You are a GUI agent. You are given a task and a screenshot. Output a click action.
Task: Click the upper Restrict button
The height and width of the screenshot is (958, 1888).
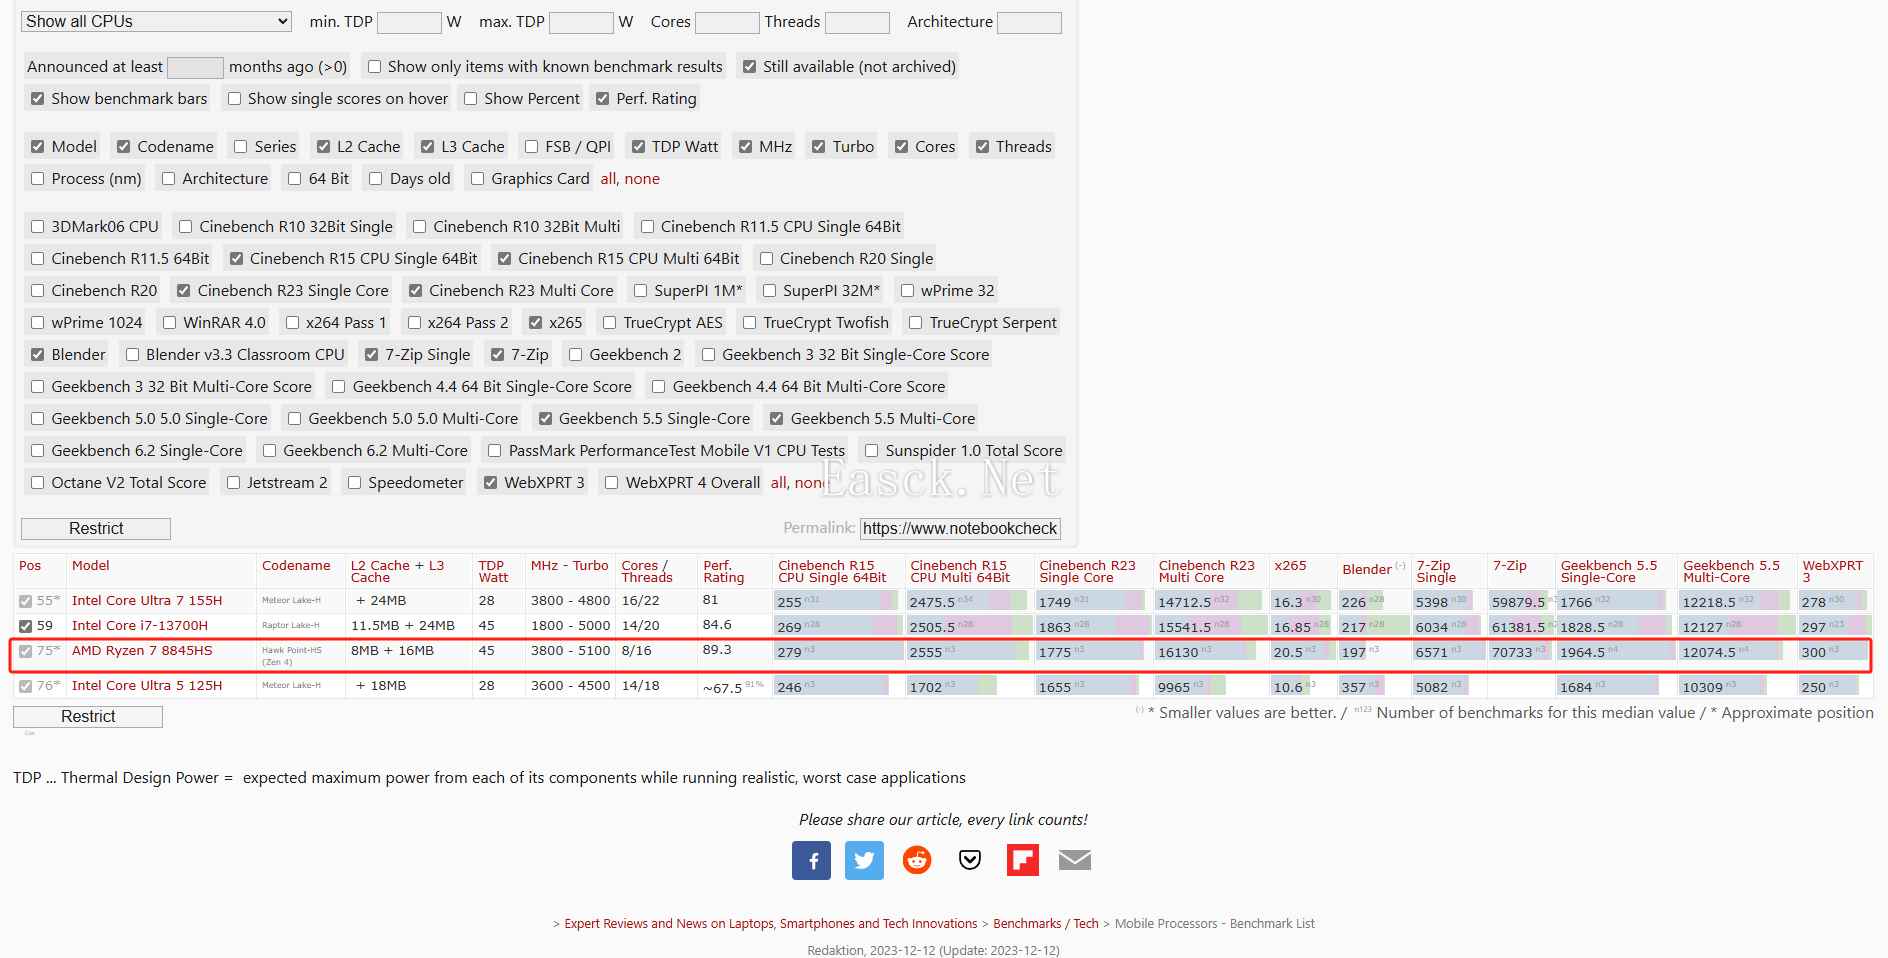96,529
